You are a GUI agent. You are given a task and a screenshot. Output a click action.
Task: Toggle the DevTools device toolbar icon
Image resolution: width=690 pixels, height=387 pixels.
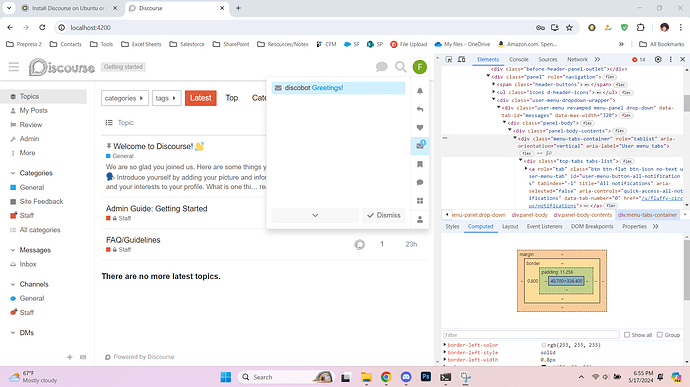pos(462,59)
